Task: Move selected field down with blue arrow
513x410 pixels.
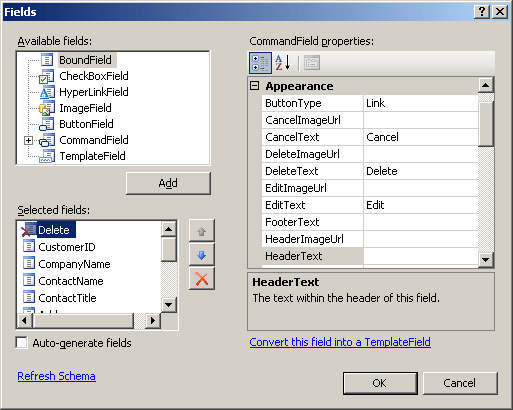Action: [x=201, y=255]
